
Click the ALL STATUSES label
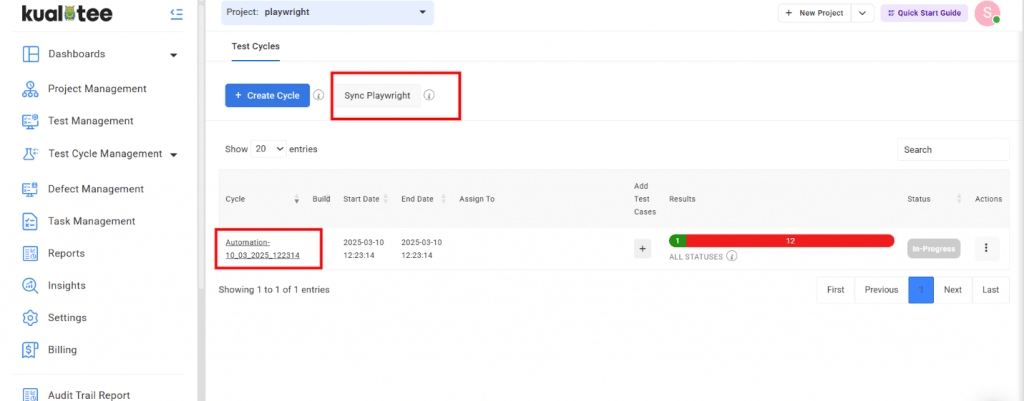(x=696, y=257)
